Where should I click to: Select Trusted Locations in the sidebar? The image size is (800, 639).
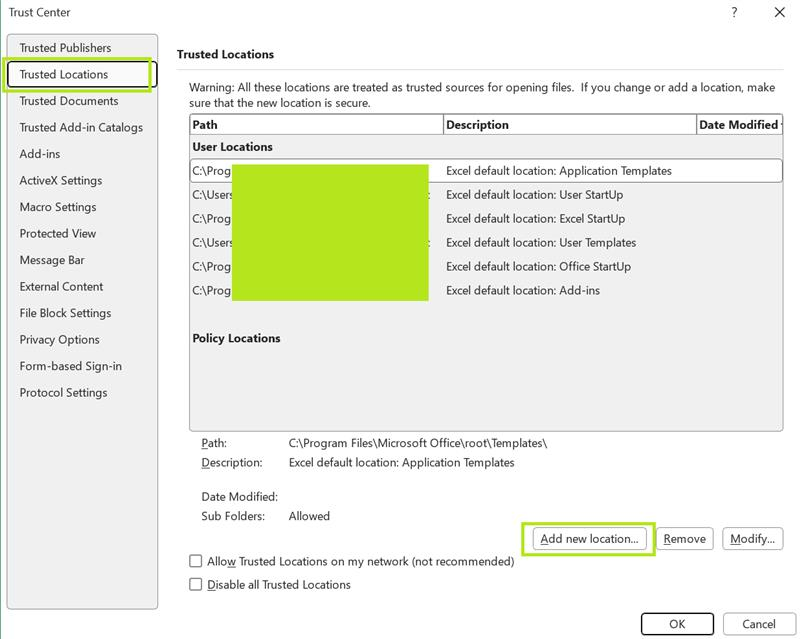(x=82, y=74)
